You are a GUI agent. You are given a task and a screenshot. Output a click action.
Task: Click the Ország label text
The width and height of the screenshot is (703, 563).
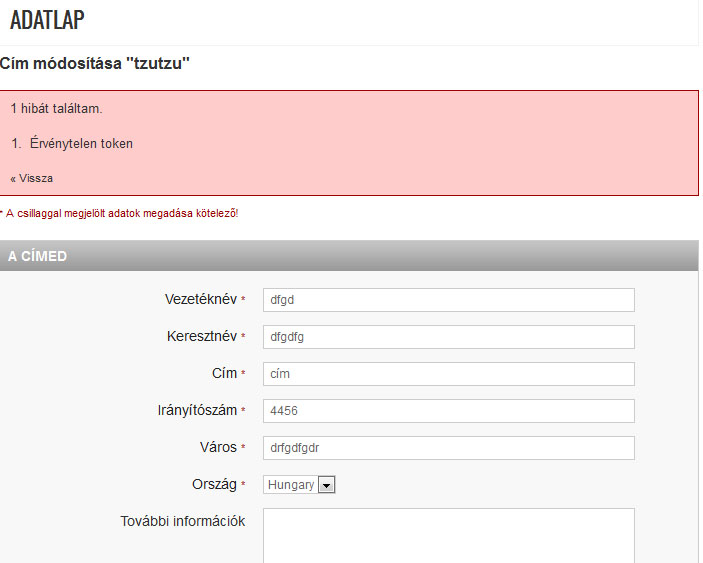click(x=214, y=484)
